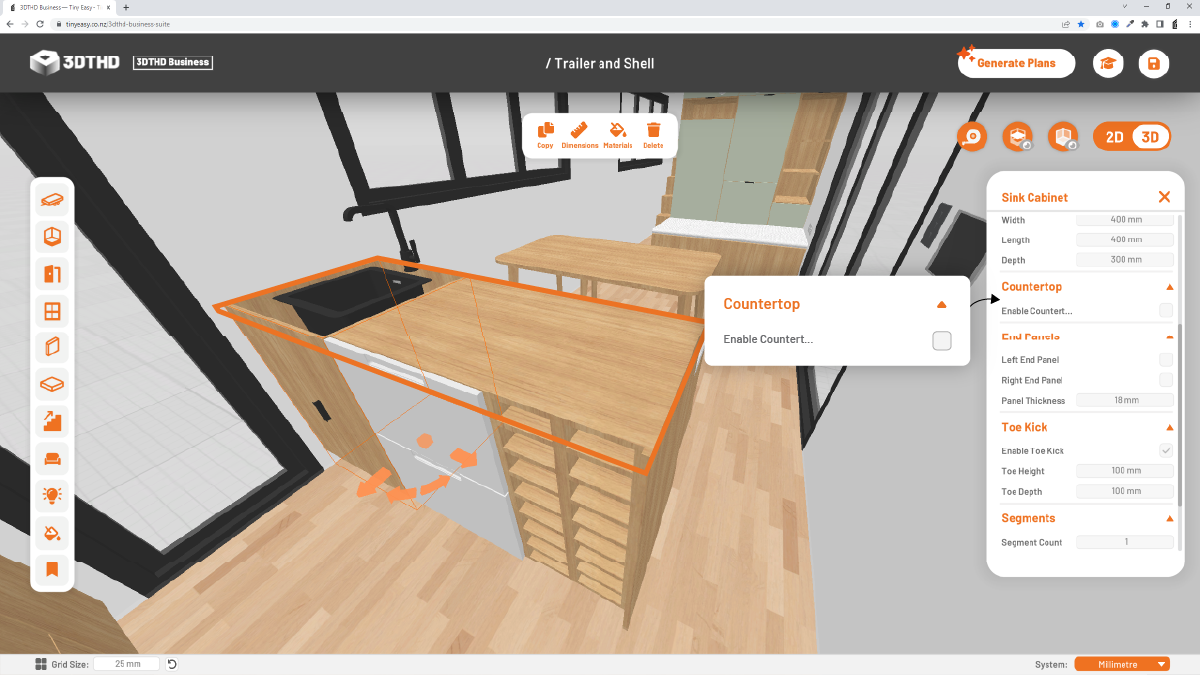Open the trailer tool in left sidebar
Image resolution: width=1200 pixels, height=675 pixels.
52,200
